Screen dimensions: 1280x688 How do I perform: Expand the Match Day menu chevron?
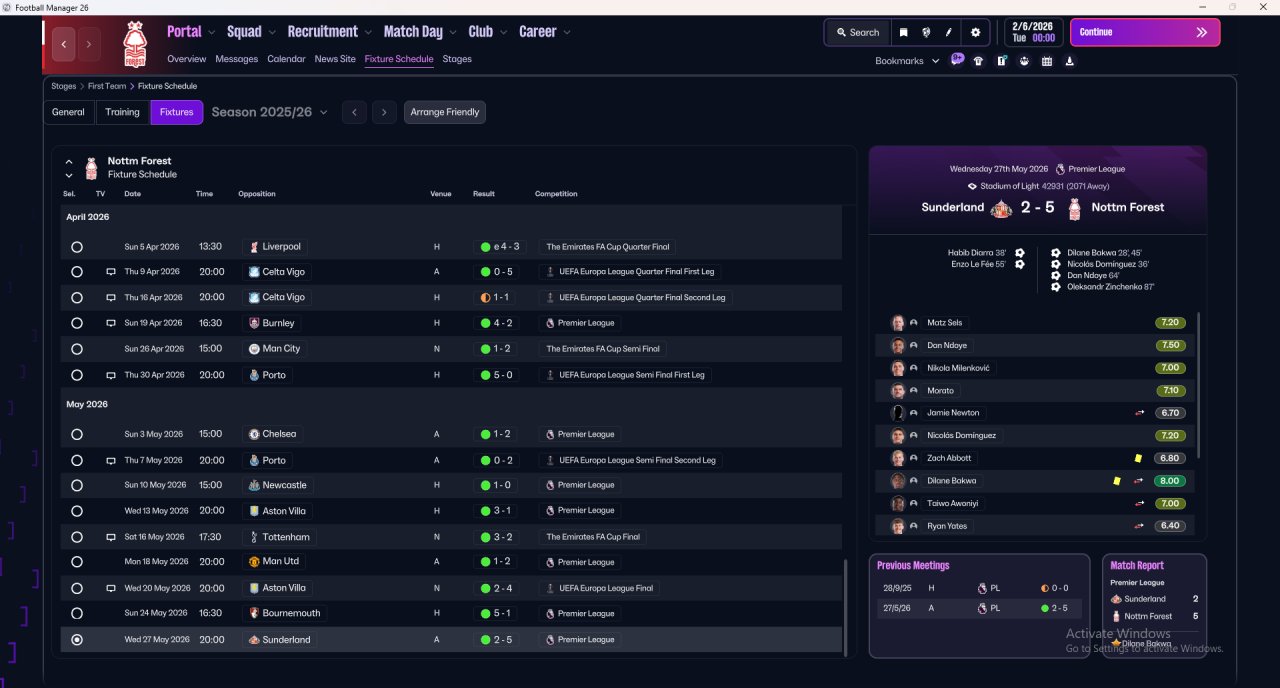click(x=453, y=32)
